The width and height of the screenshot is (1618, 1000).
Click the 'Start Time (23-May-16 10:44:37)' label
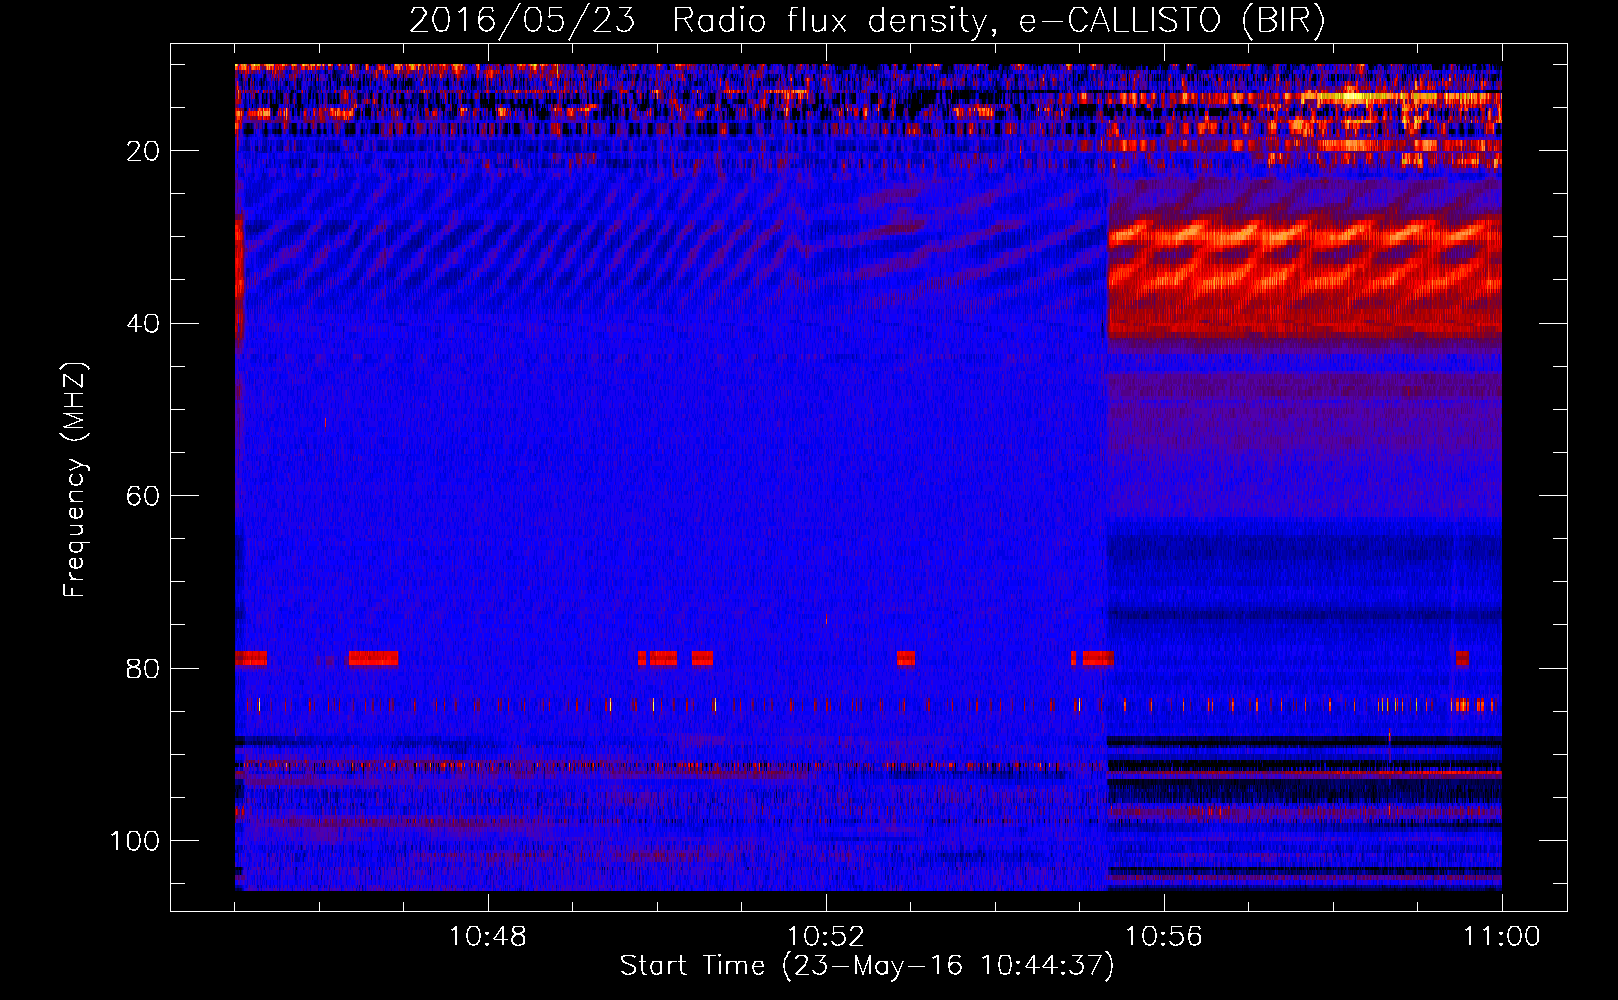click(867, 966)
